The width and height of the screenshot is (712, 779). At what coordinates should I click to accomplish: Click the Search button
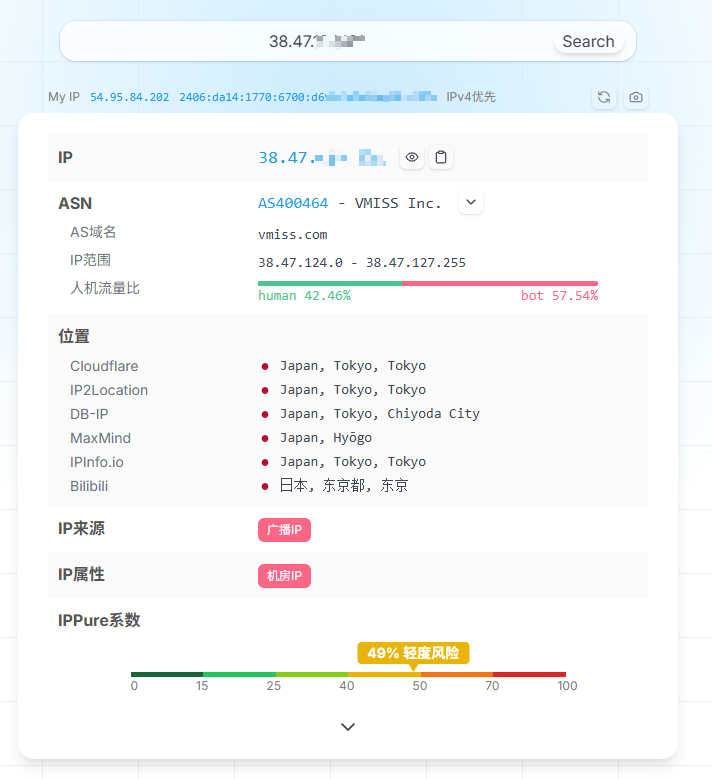(x=588, y=41)
